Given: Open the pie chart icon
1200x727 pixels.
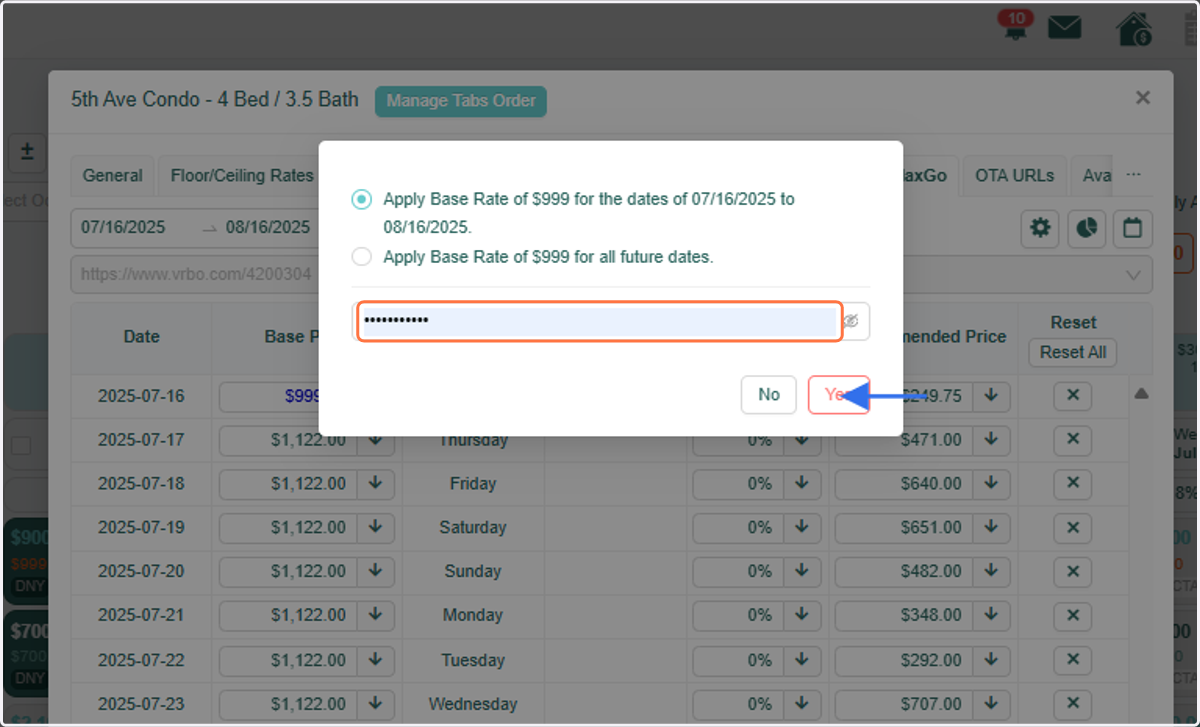Looking at the screenshot, I should (1086, 228).
